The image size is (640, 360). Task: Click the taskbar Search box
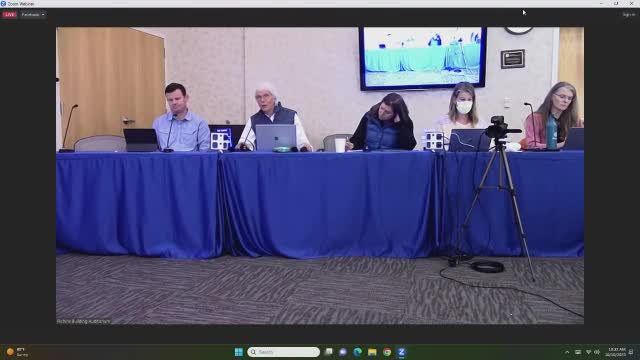tap(283, 352)
